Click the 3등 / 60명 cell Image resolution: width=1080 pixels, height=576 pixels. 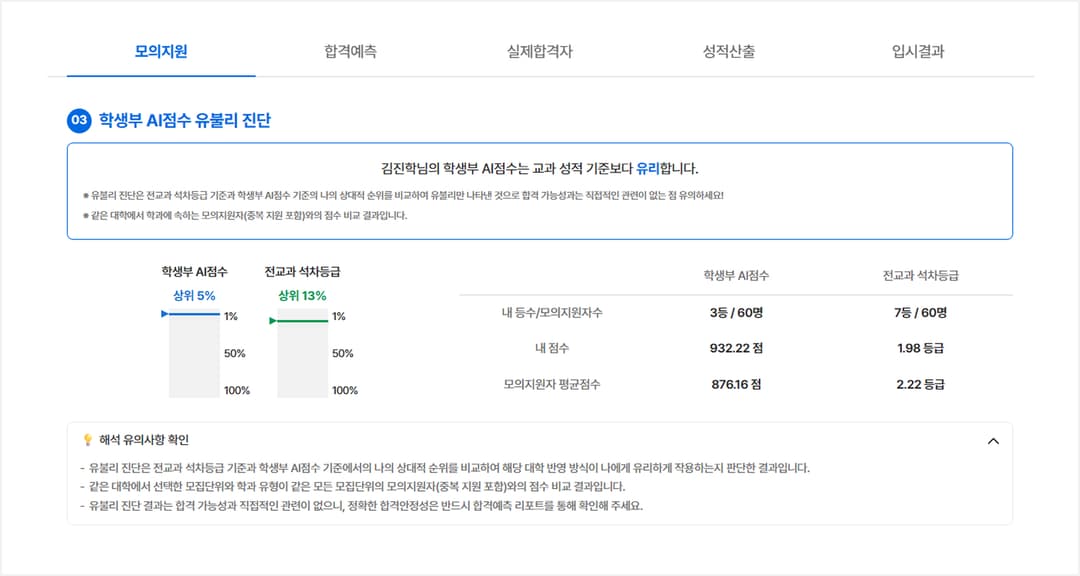(x=736, y=313)
